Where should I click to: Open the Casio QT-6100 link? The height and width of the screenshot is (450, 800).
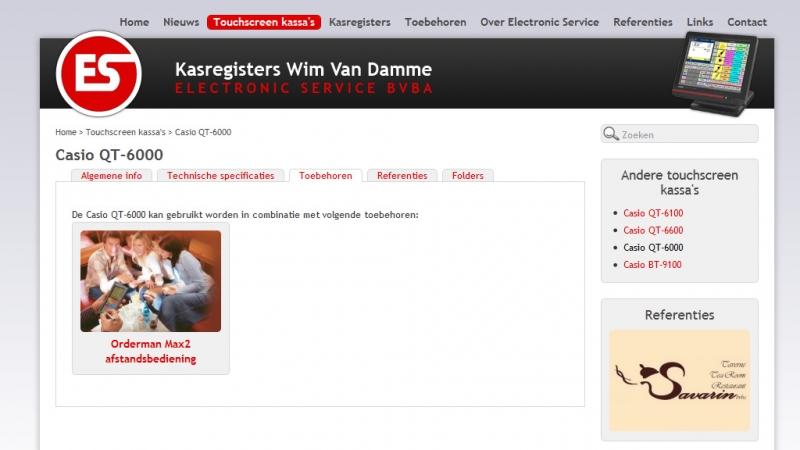coord(653,213)
